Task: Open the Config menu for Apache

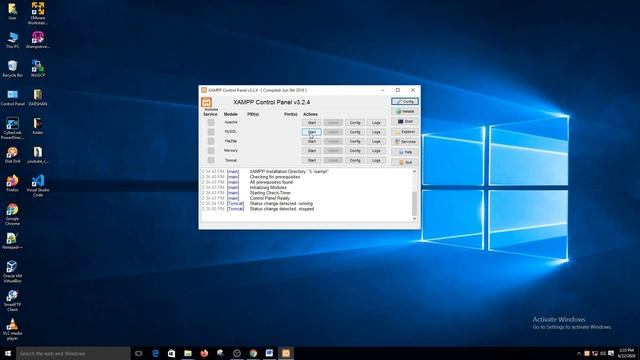Action: pos(355,122)
